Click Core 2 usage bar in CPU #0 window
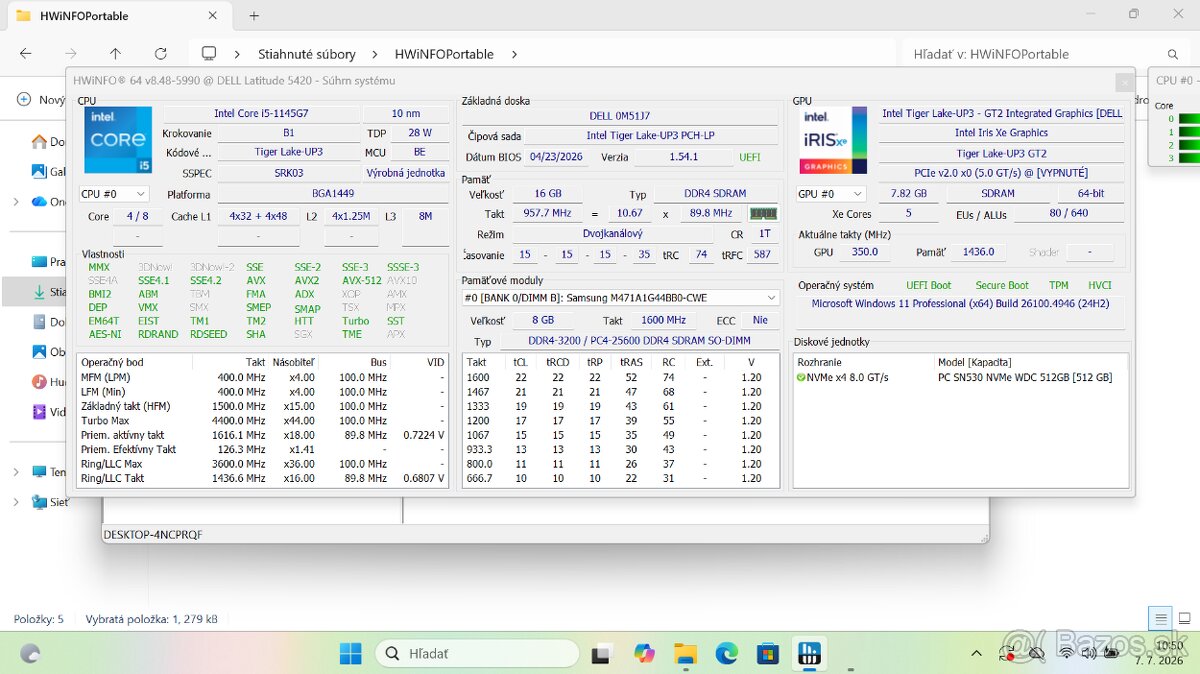This screenshot has height=674, width=1200. pos(1188,145)
